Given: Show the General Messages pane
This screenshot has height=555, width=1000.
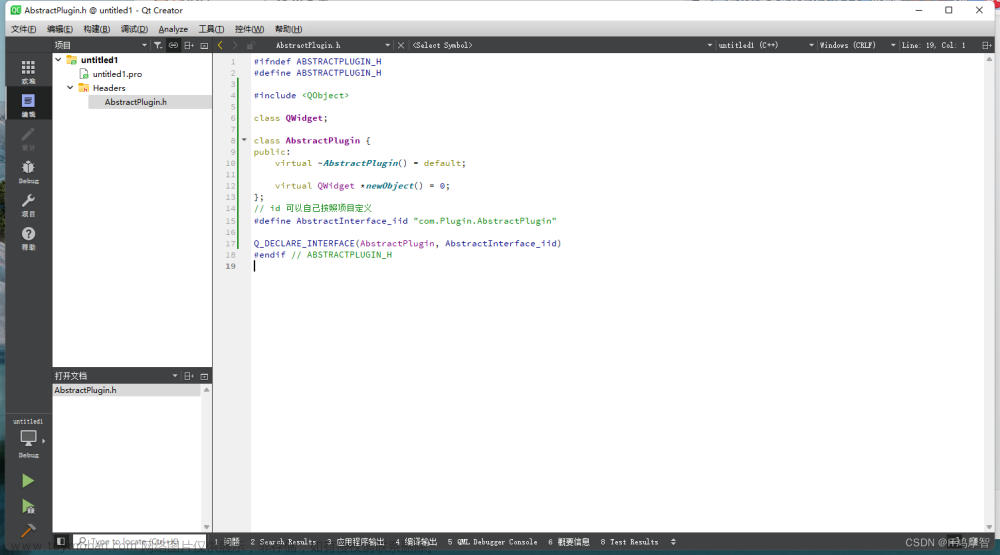Looking at the screenshot, I should 569,542.
